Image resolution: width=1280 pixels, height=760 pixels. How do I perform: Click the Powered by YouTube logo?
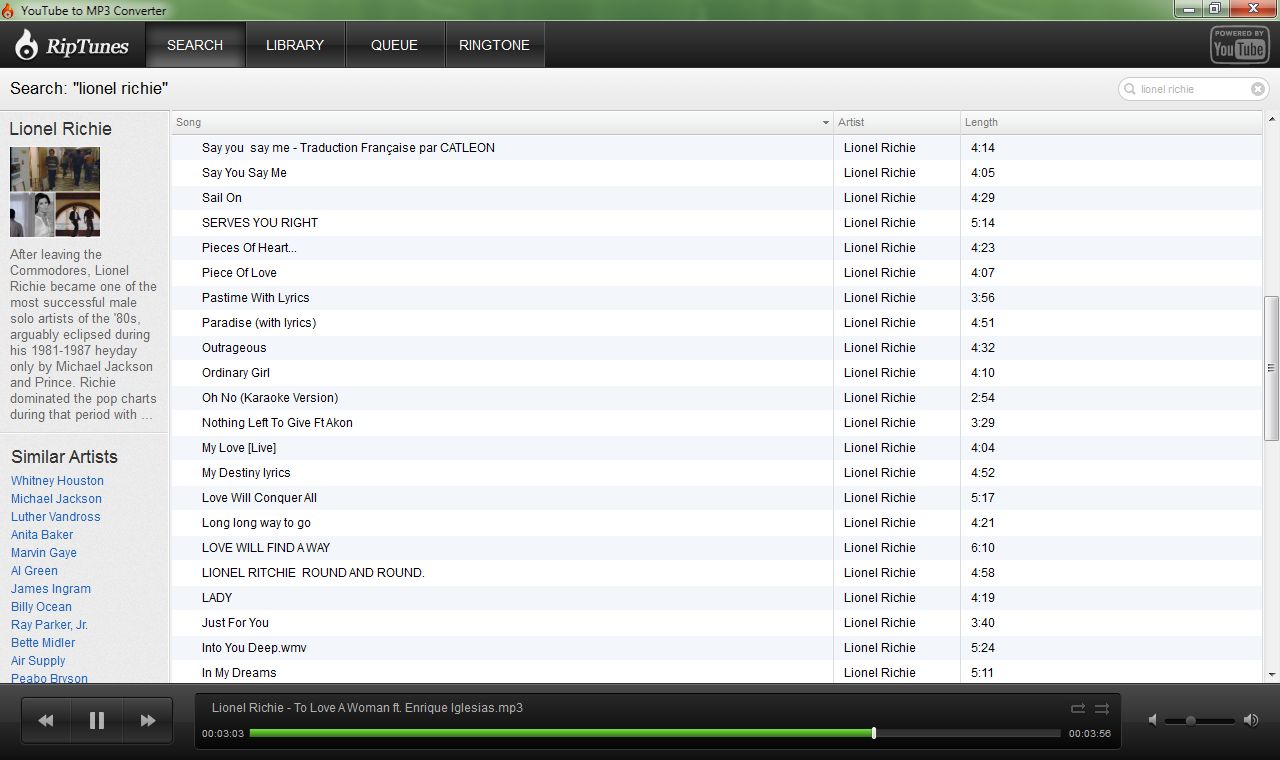[1239, 45]
